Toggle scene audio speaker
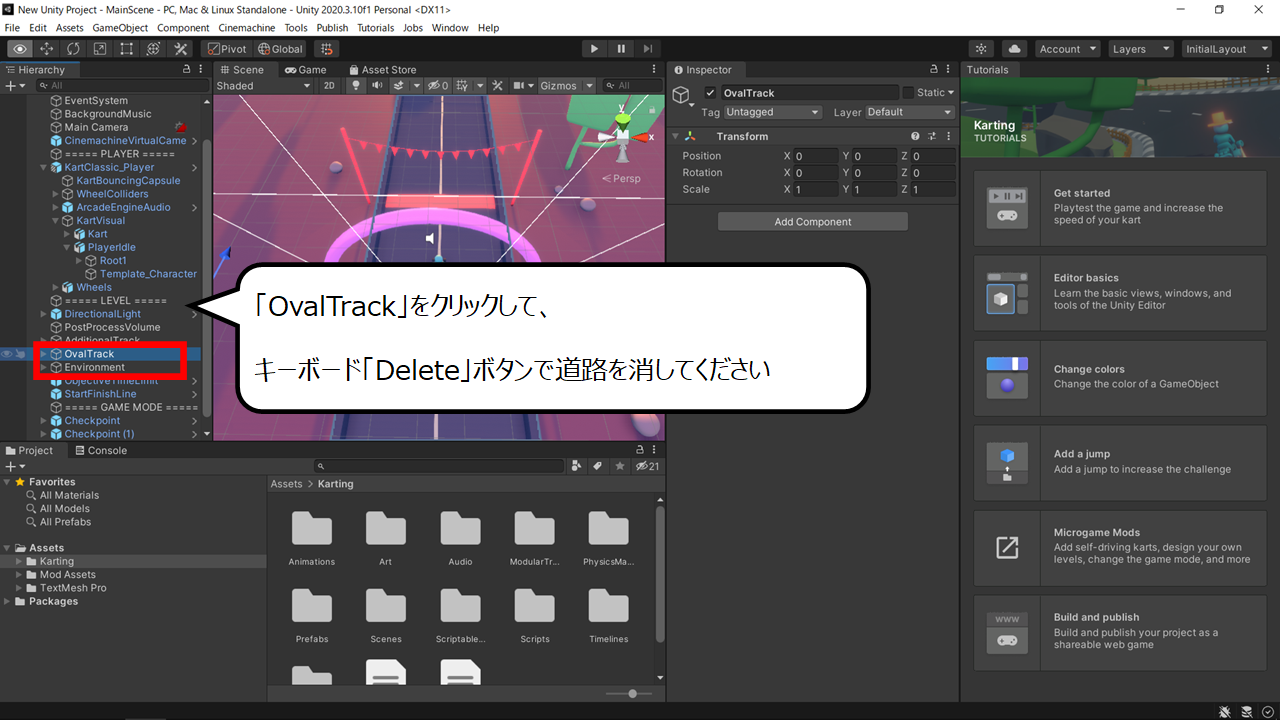 pos(377,86)
